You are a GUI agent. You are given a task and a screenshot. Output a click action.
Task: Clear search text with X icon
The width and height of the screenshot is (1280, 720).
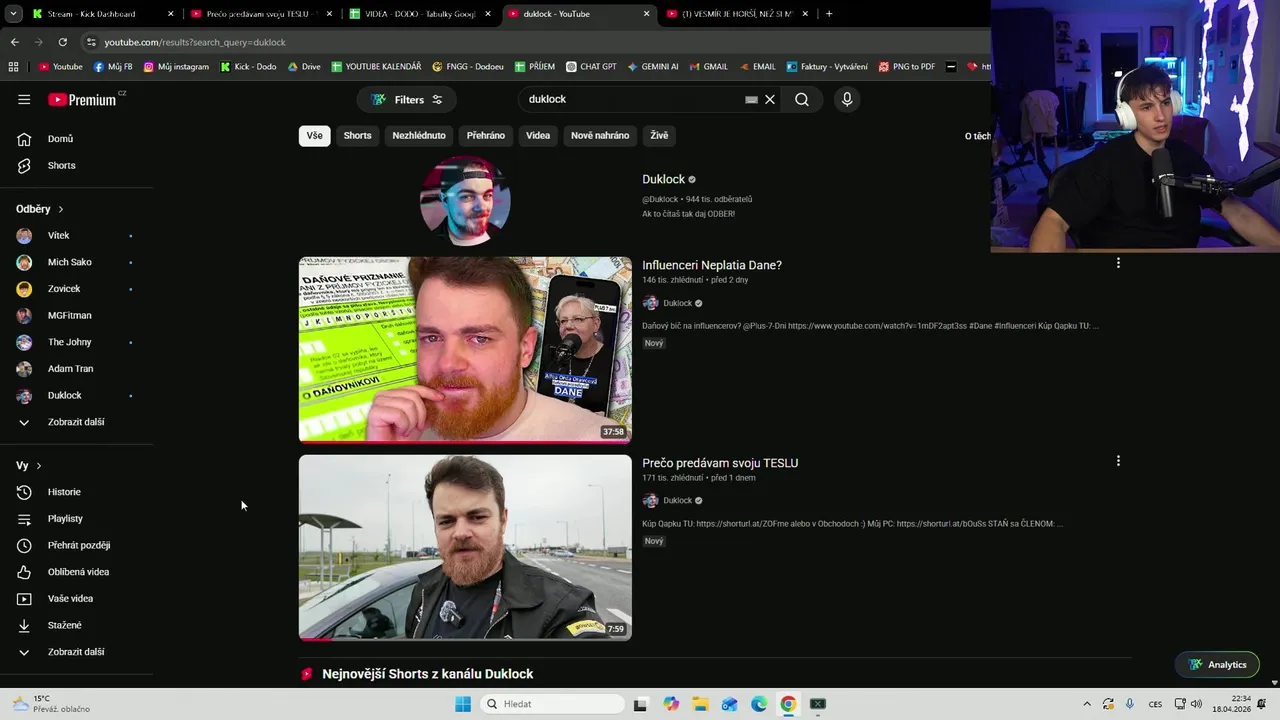click(x=770, y=99)
